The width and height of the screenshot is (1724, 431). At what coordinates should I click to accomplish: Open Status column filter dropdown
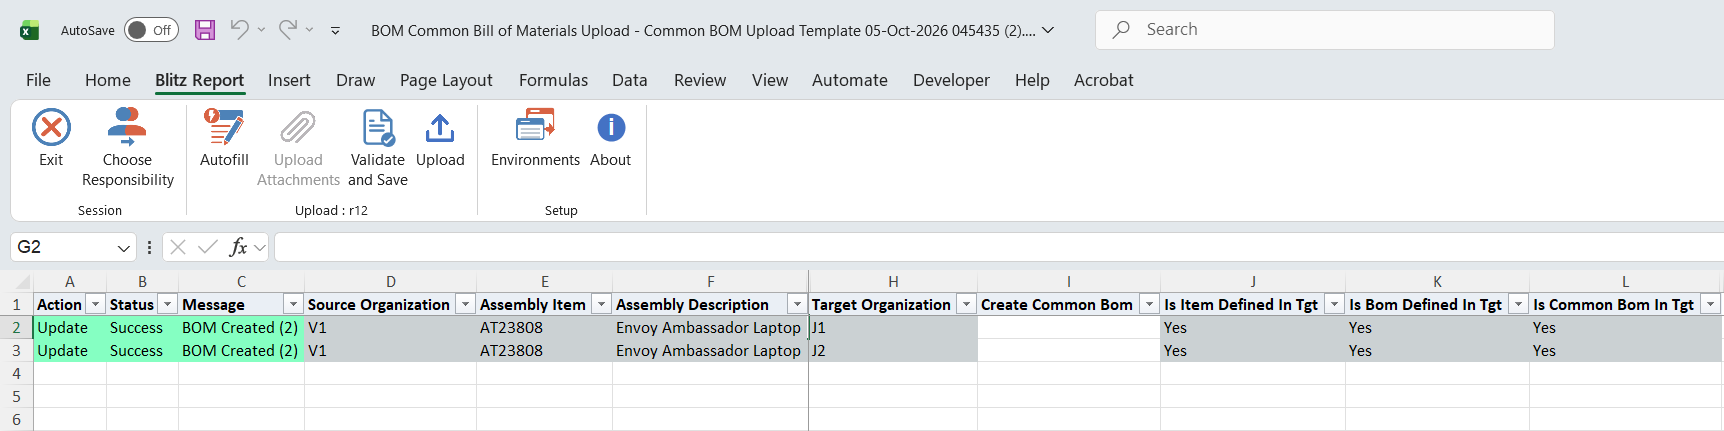coord(168,304)
